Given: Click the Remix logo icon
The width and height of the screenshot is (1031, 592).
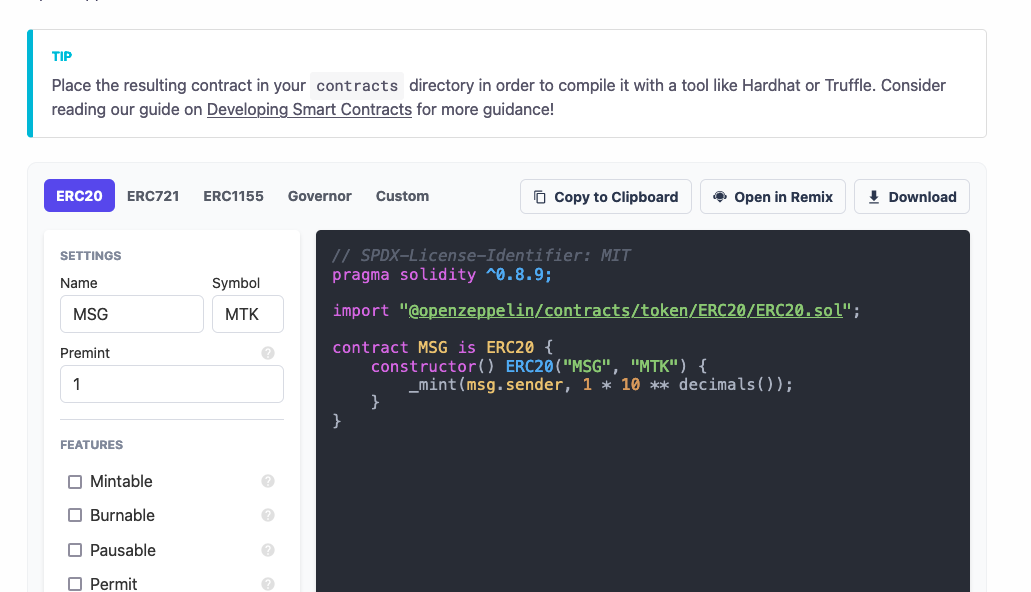Looking at the screenshot, I should tap(720, 197).
